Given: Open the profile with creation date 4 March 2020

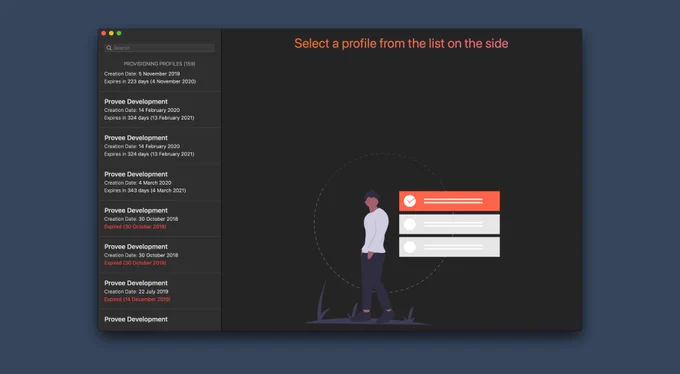Looking at the screenshot, I should click(x=160, y=182).
